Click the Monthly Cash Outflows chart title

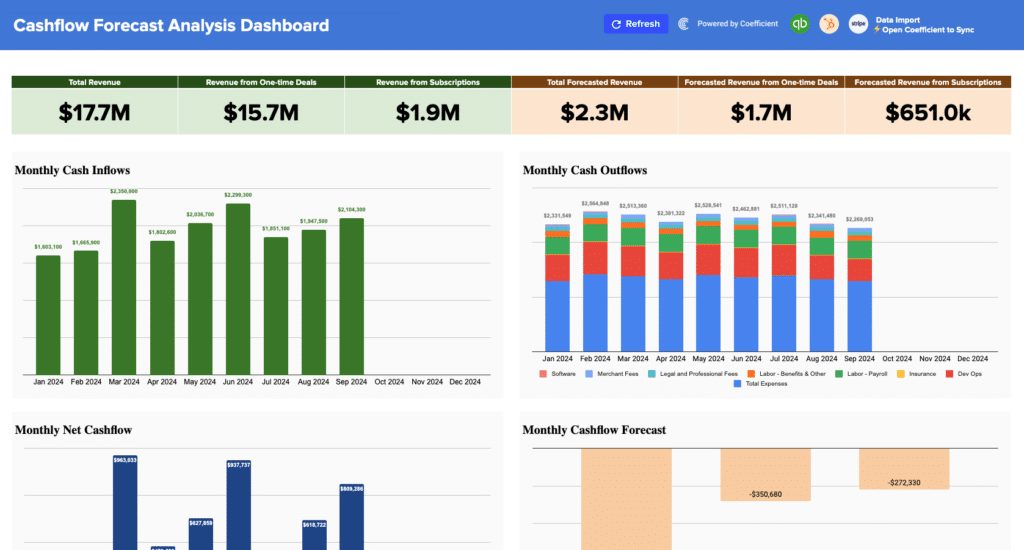[x=585, y=170]
